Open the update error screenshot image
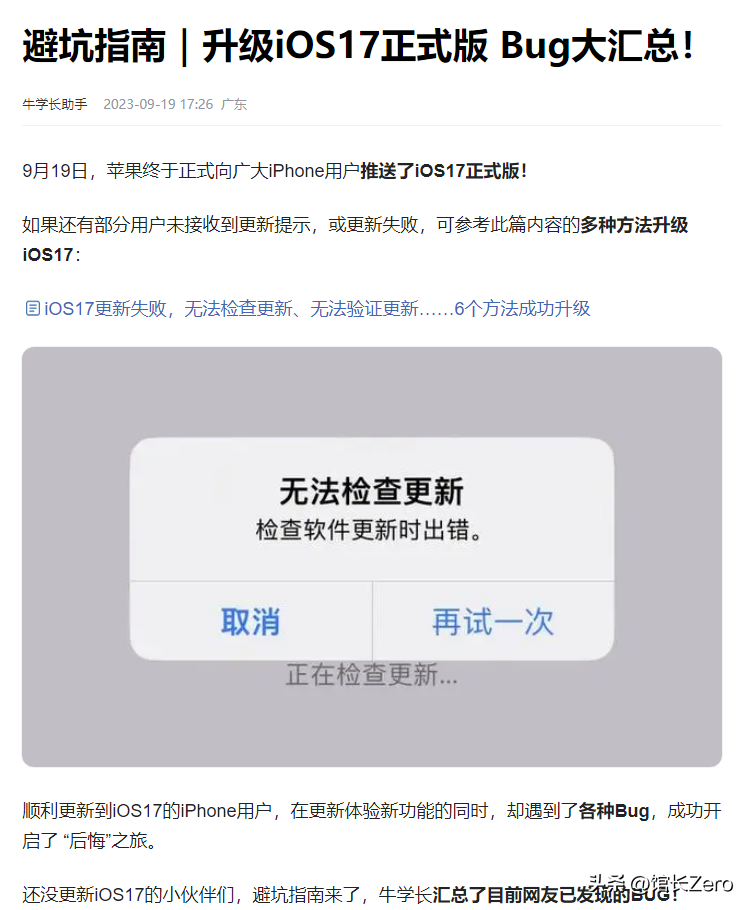 point(372,557)
